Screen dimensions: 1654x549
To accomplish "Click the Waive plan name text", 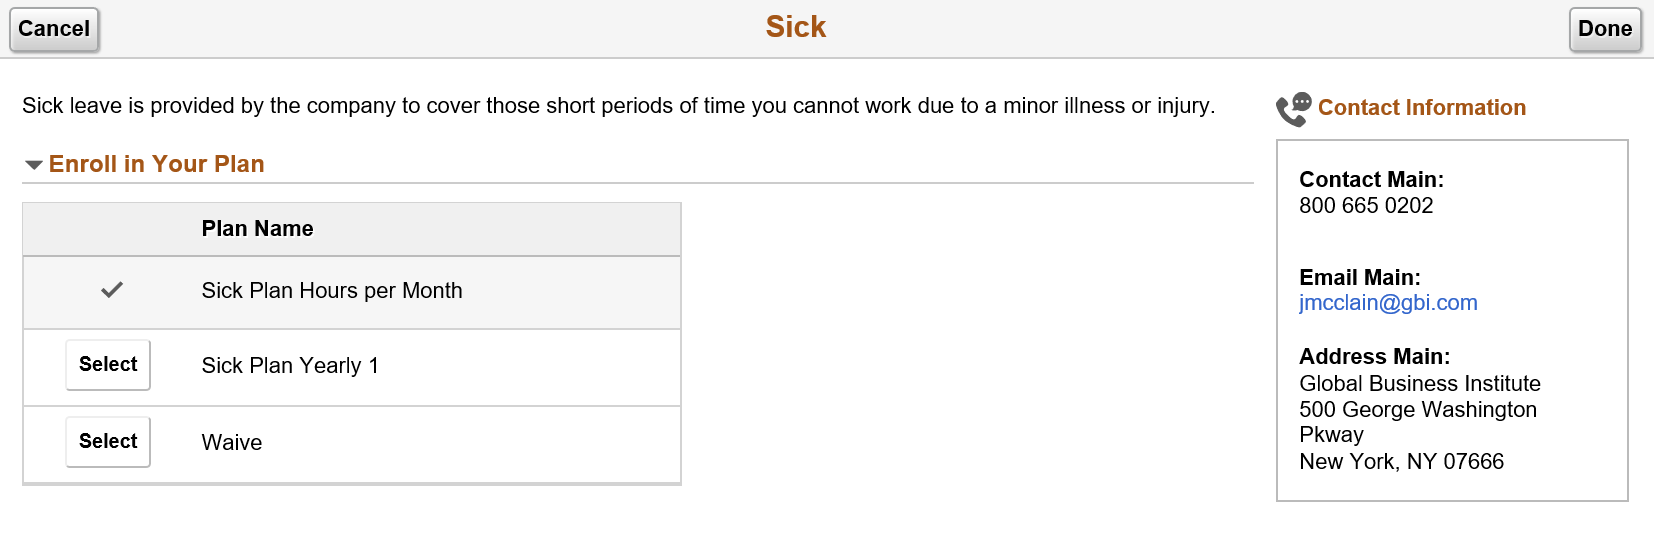I will pos(232,443).
